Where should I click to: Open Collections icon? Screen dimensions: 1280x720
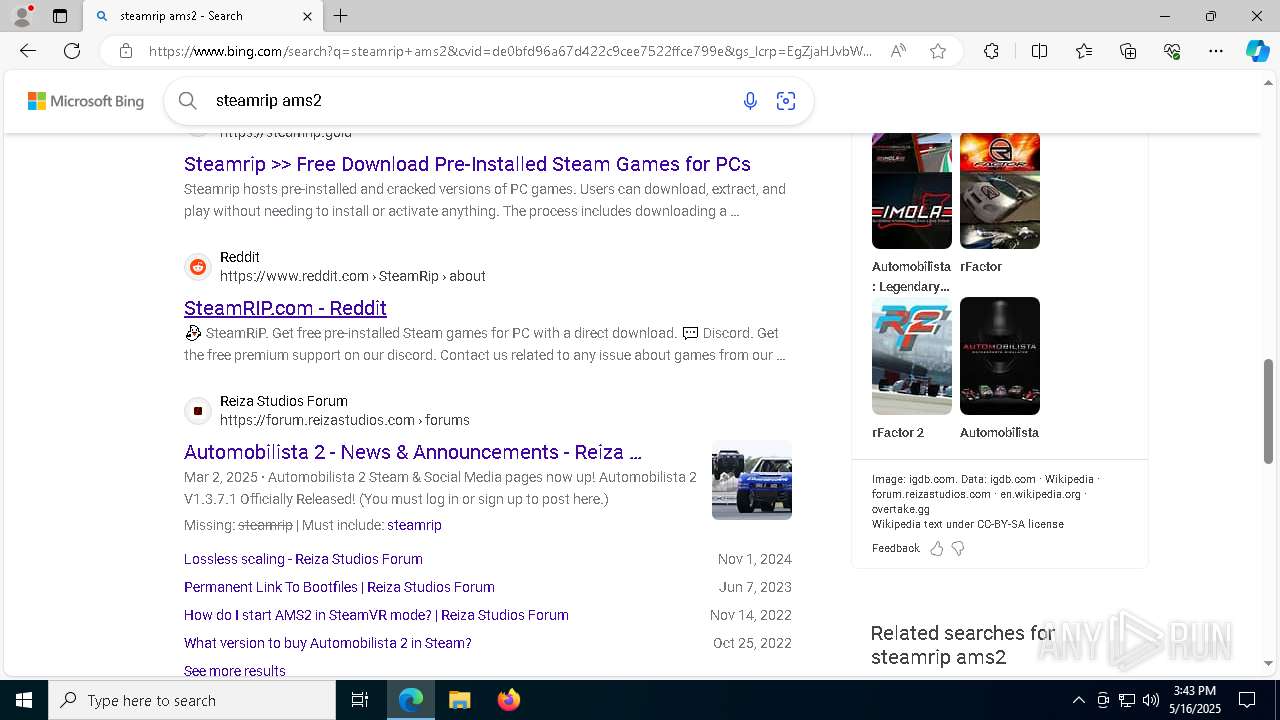1128,51
